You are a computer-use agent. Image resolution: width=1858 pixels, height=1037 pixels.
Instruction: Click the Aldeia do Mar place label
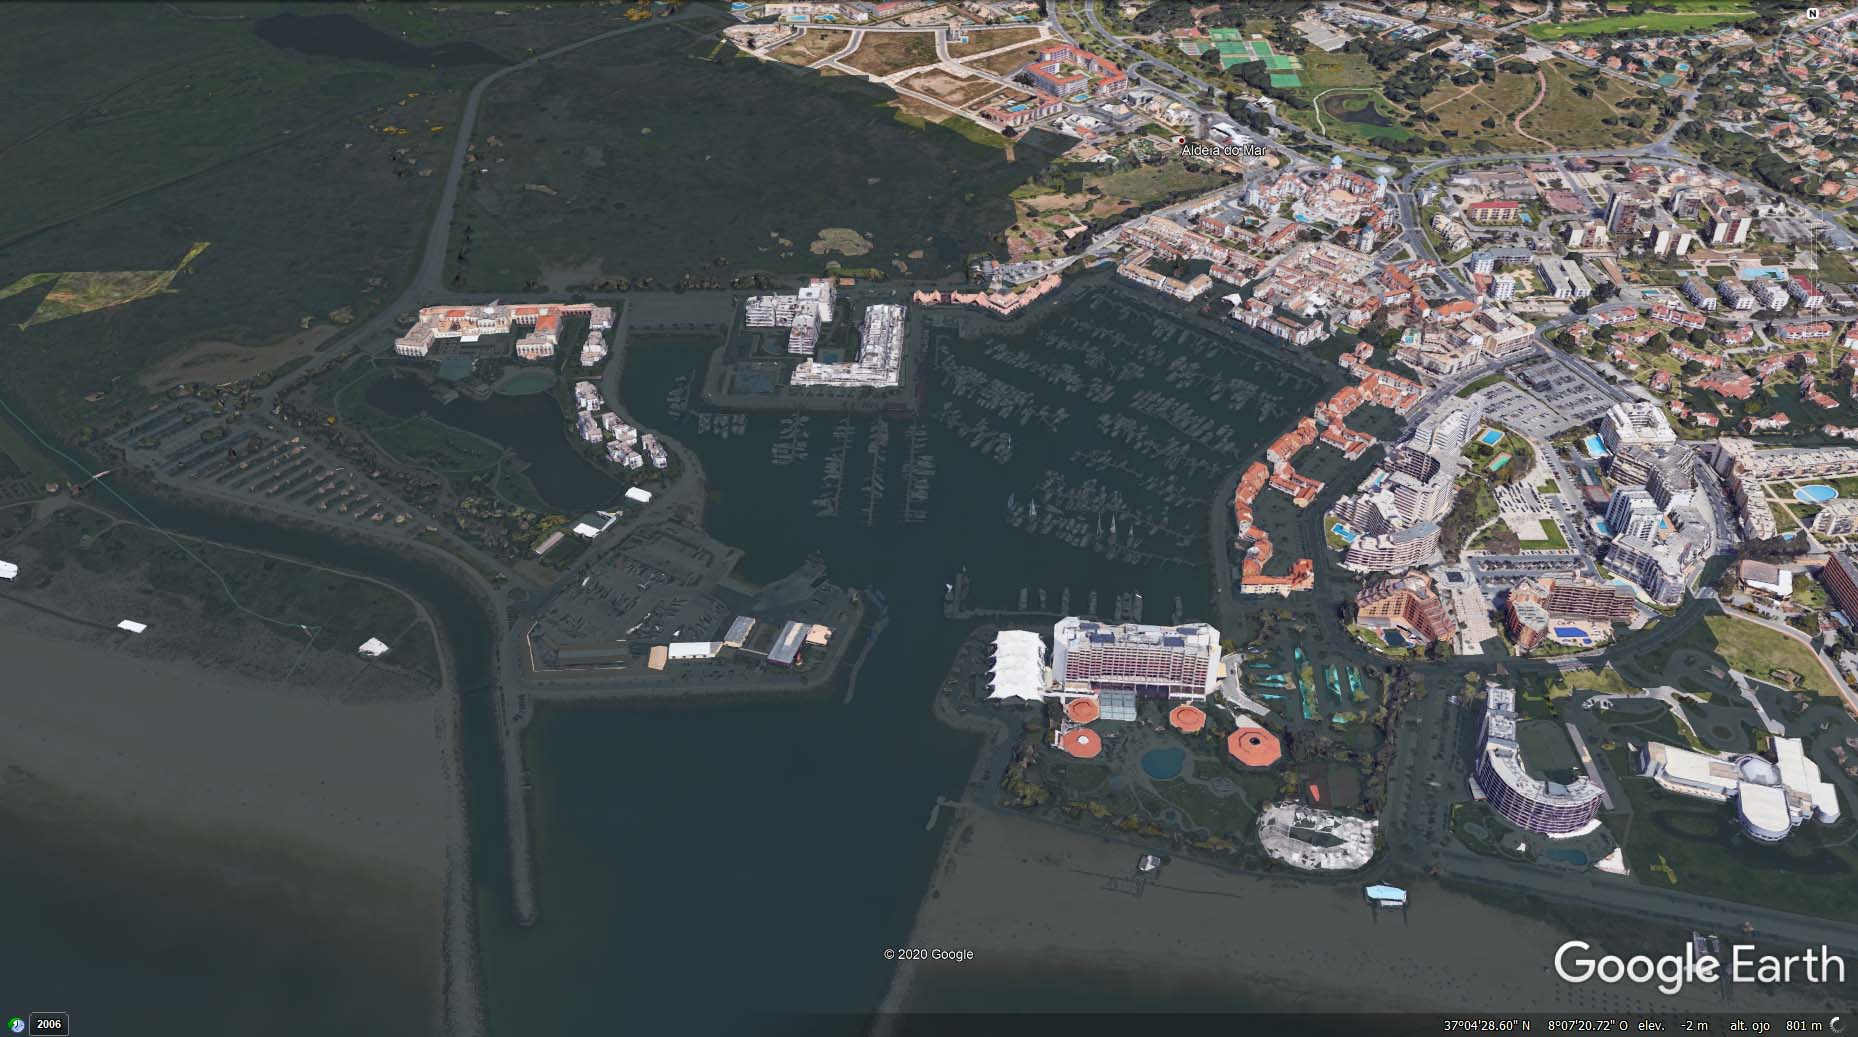(x=1224, y=150)
